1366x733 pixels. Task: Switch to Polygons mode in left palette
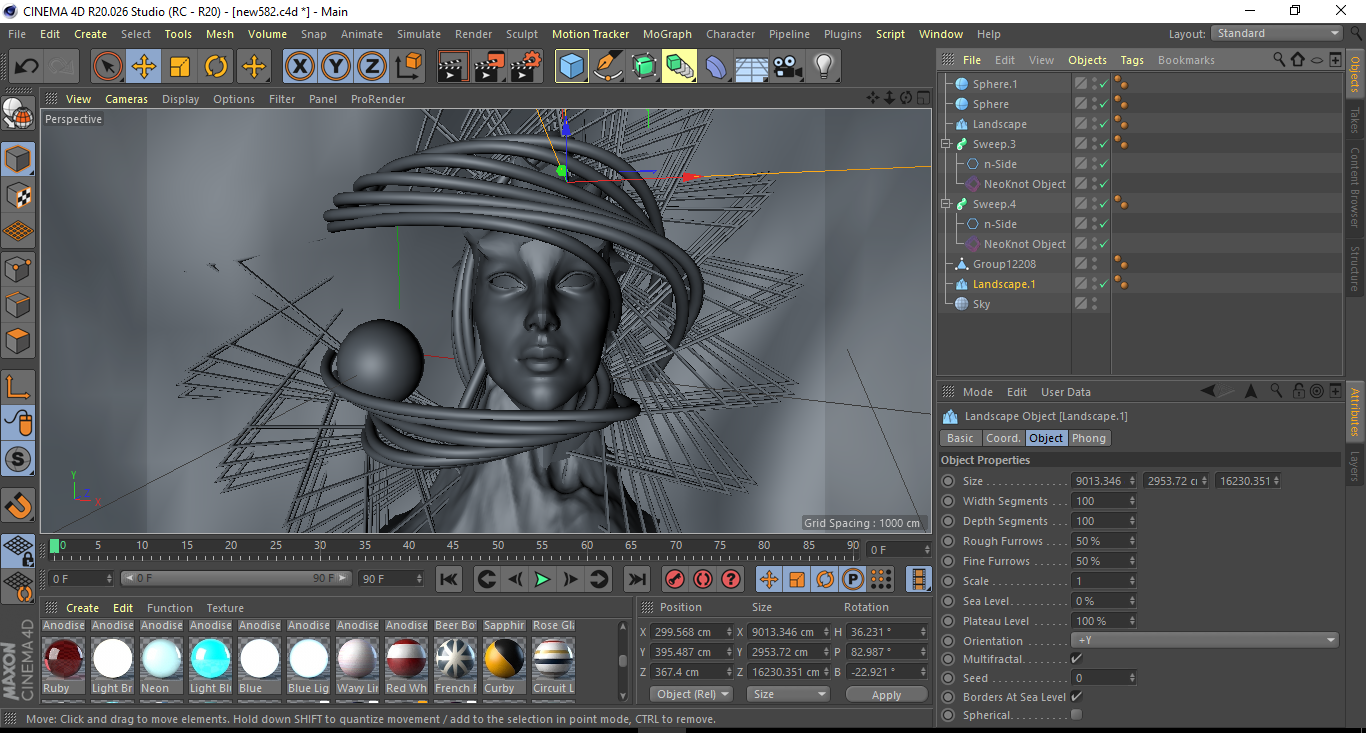(x=18, y=340)
